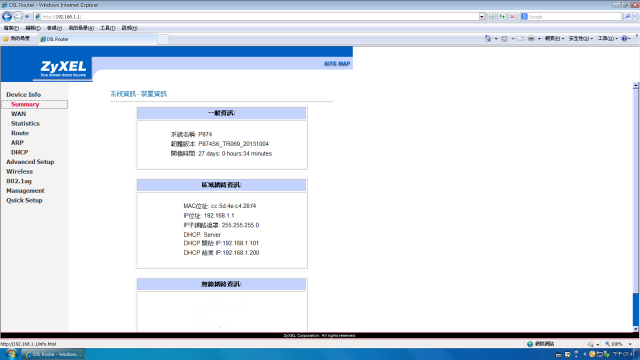Open the Tools (T) menu in menu bar
This screenshot has width=640, height=360.
click(108, 28)
